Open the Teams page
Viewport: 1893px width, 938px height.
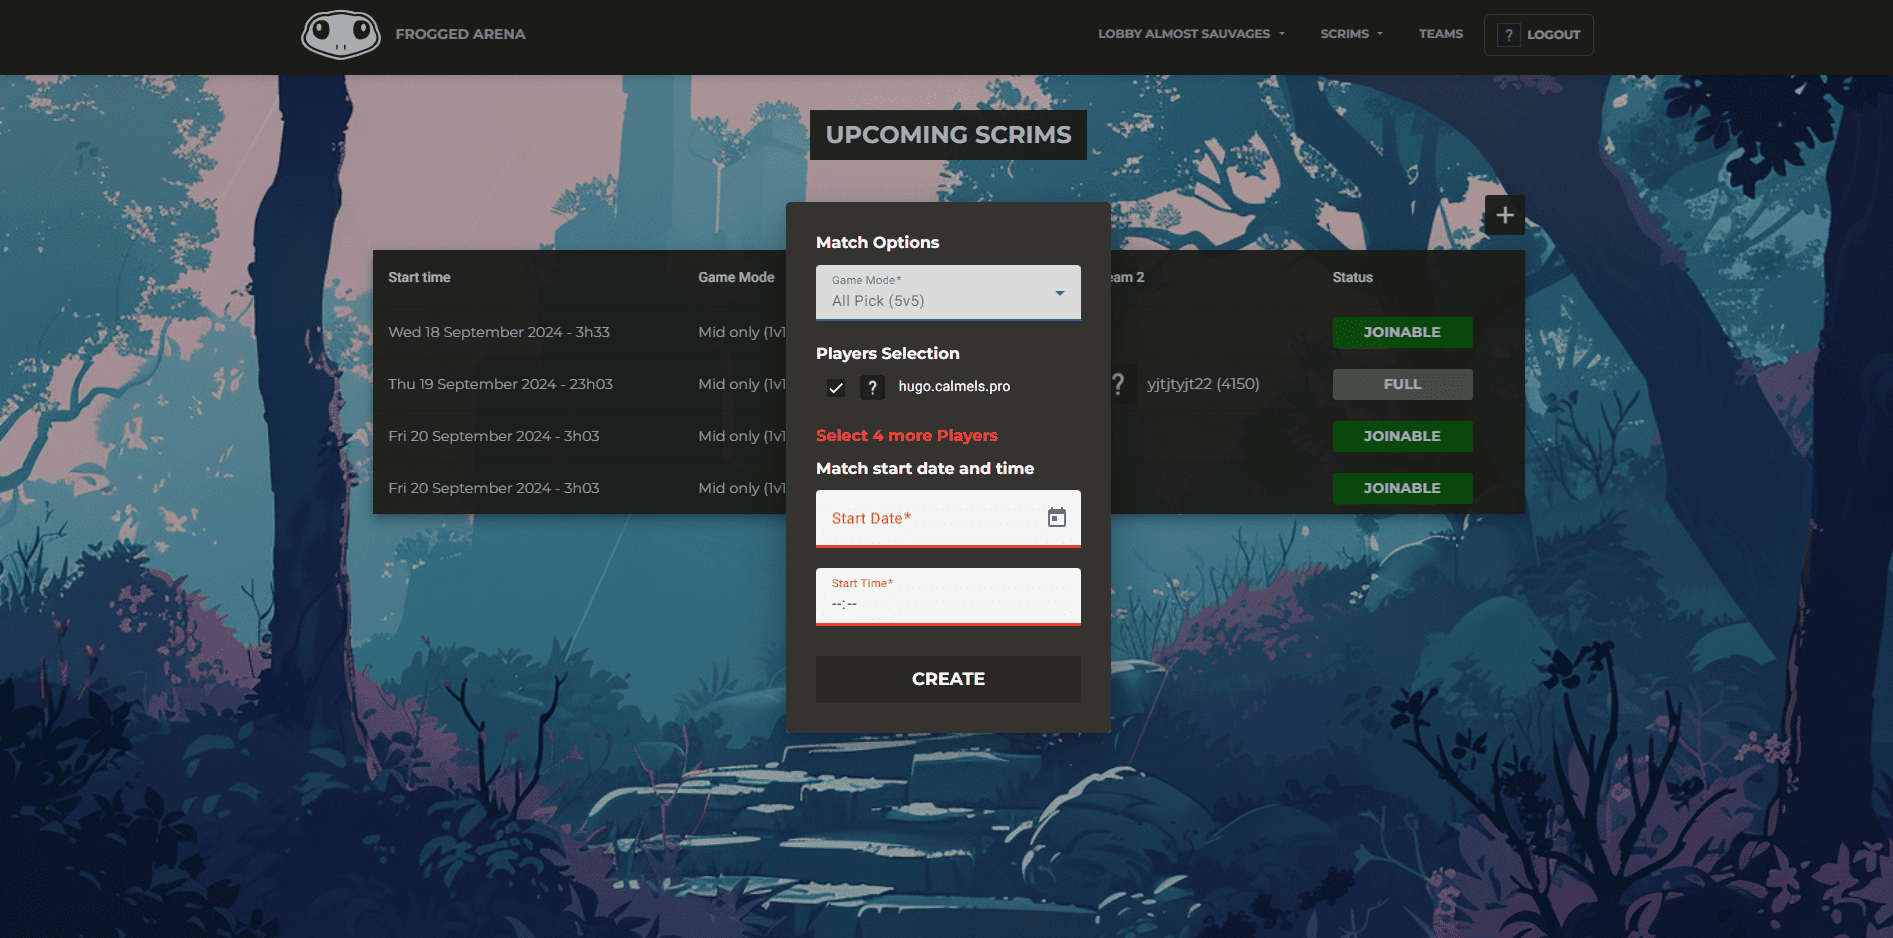point(1440,34)
